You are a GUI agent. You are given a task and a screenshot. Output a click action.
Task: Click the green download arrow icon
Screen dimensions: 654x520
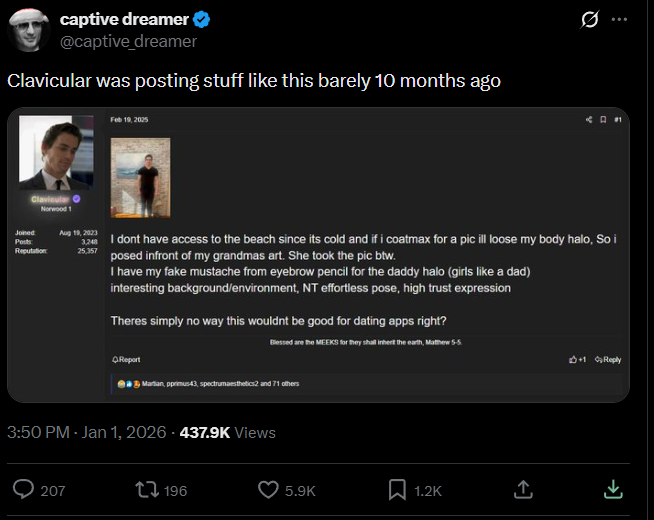614,489
